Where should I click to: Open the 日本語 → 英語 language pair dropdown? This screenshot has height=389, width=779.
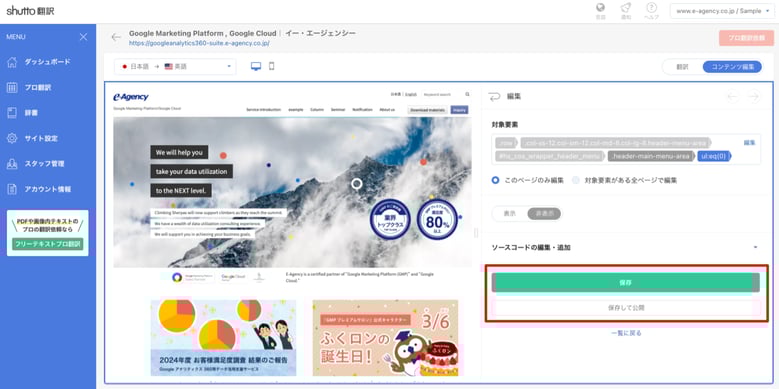click(175, 67)
